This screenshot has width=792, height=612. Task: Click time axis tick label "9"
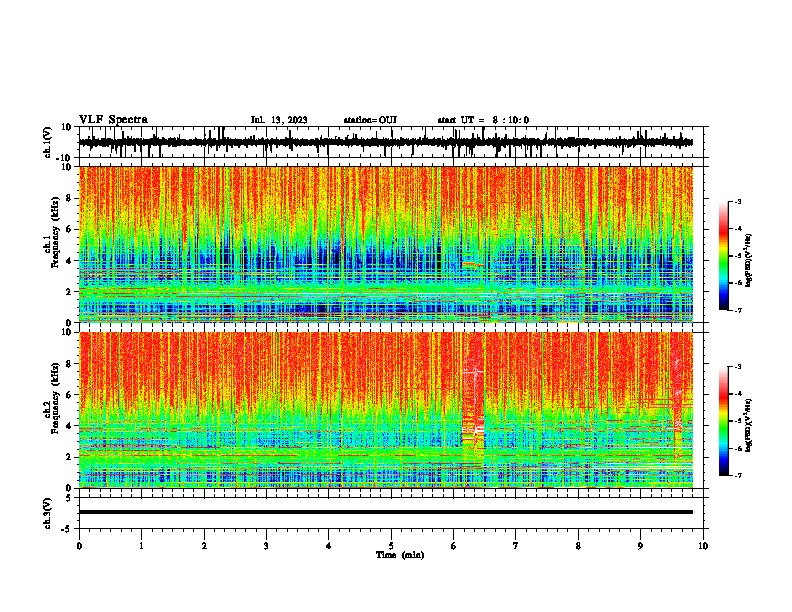click(x=640, y=546)
